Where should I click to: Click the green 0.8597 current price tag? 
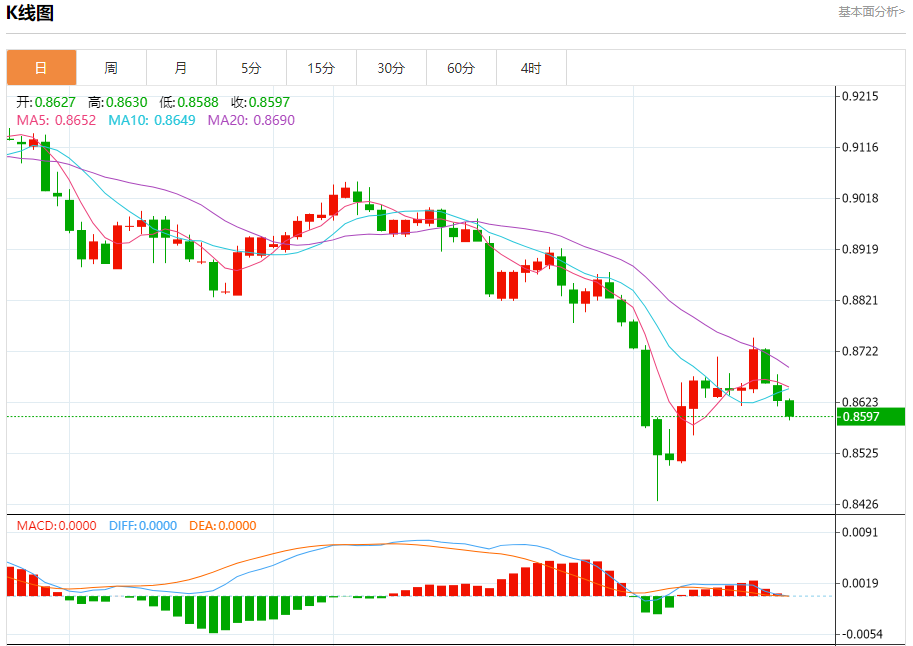[870, 416]
